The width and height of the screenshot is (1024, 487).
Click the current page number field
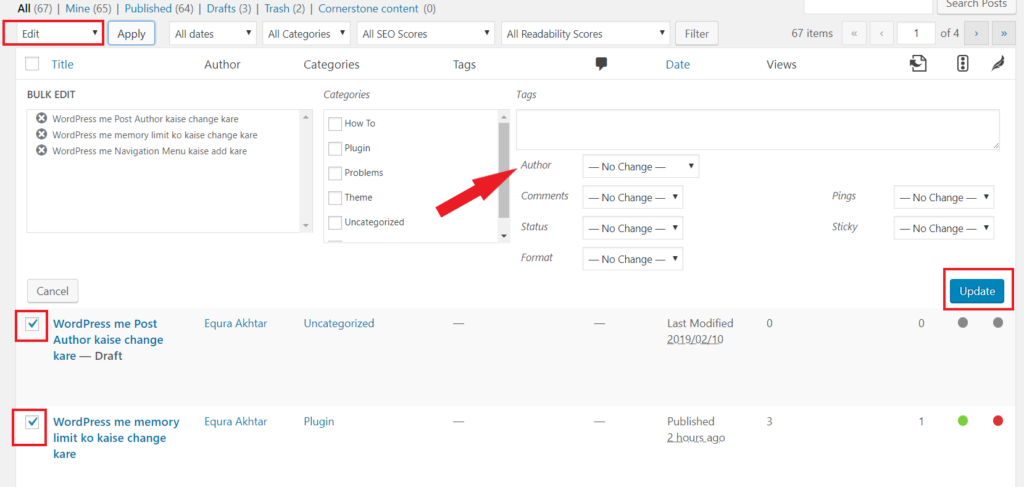pyautogui.click(x=916, y=33)
